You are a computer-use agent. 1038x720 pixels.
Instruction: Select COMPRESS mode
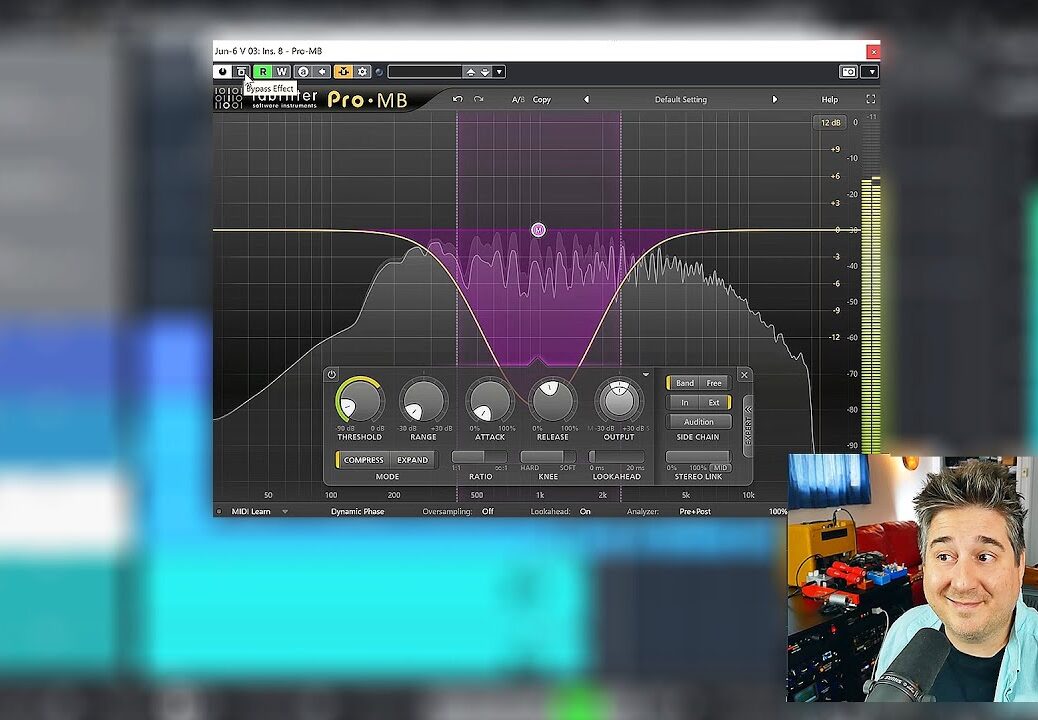pyautogui.click(x=363, y=460)
